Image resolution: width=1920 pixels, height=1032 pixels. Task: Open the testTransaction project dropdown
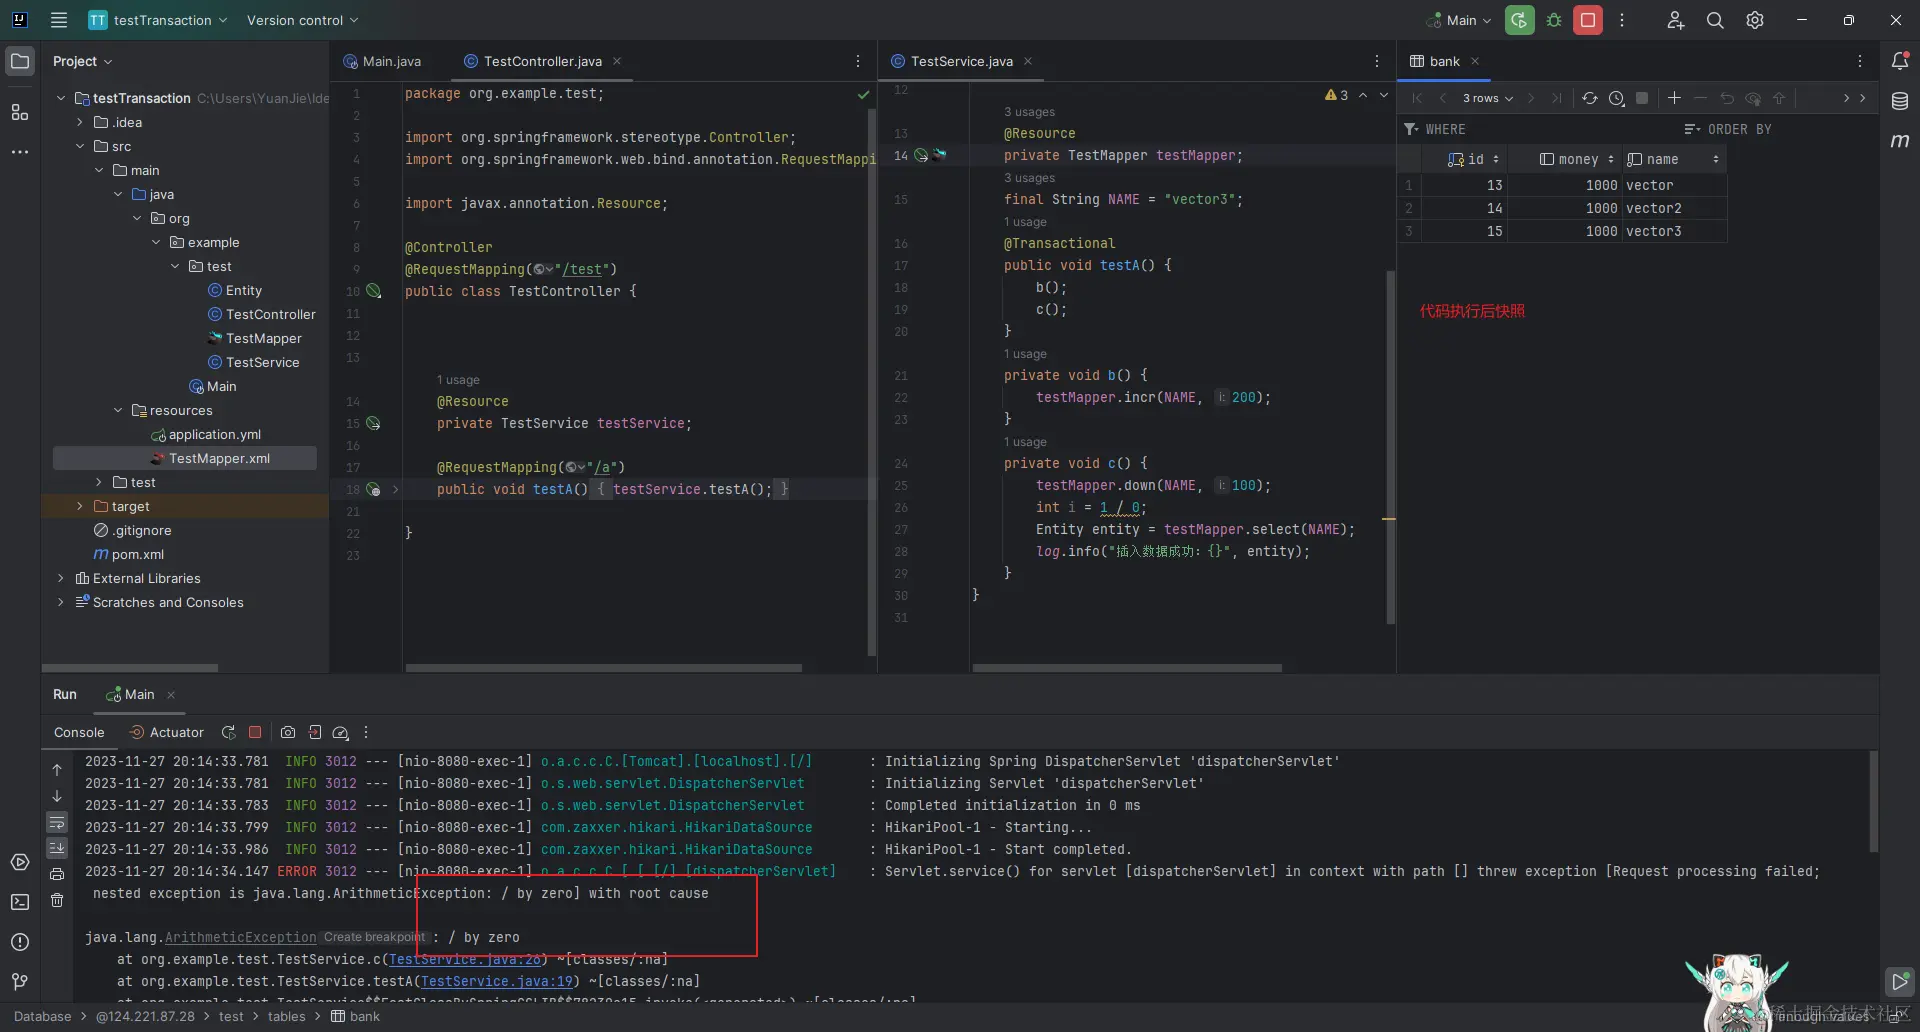(x=158, y=20)
